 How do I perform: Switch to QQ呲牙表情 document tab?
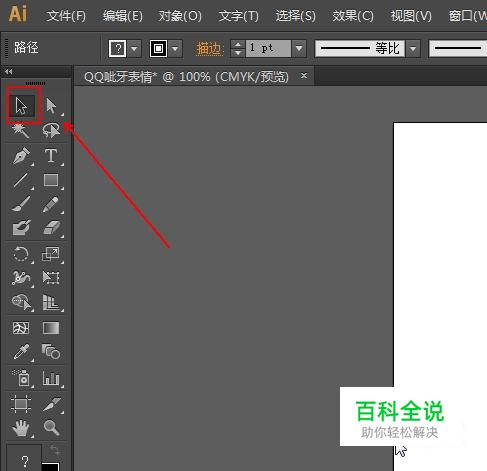(x=186, y=77)
